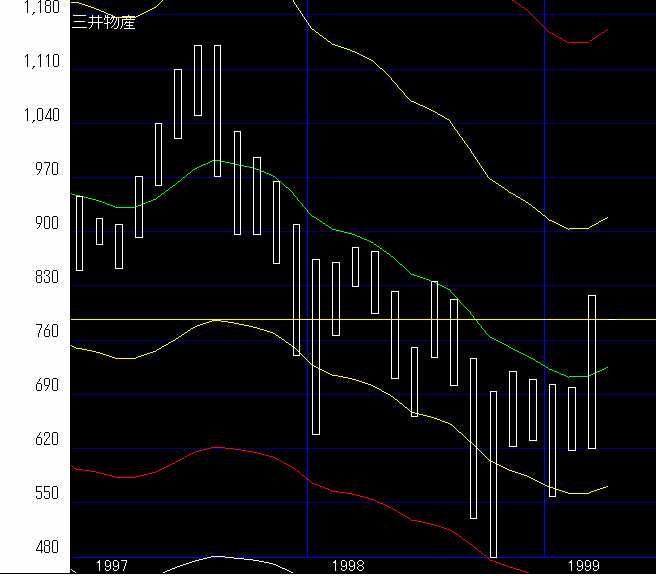Image resolution: width=656 pixels, height=576 pixels.
Task: Click the 1997 year label on time axis
Action: [111, 565]
